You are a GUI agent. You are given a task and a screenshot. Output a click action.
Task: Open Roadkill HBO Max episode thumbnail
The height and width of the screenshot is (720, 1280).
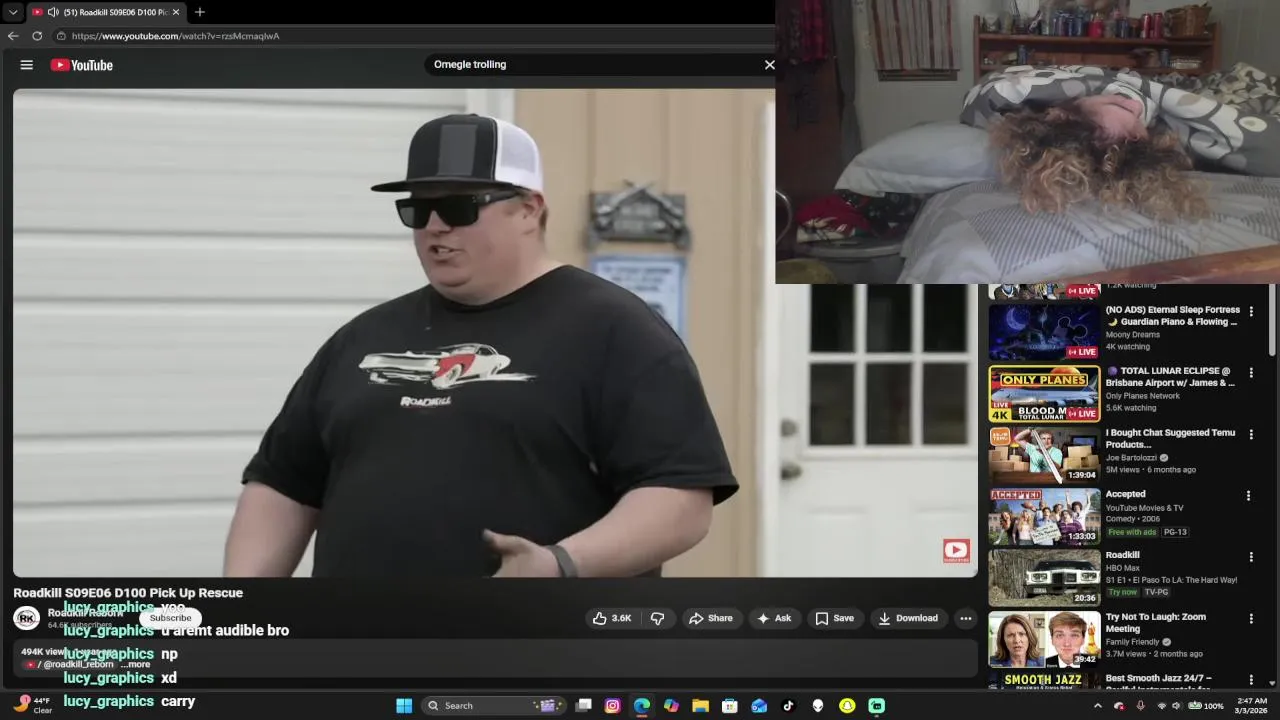tap(1044, 577)
